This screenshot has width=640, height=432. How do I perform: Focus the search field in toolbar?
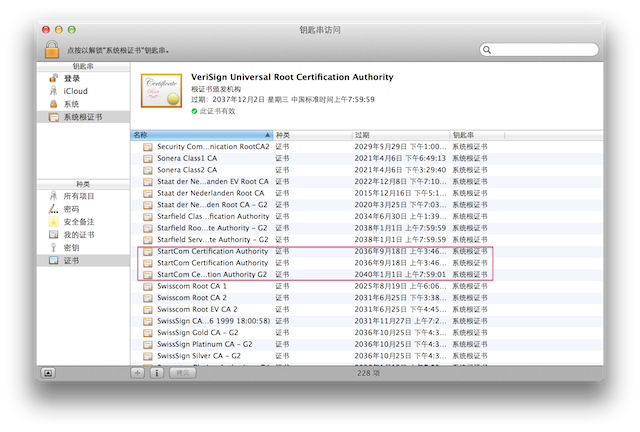[x=539, y=50]
